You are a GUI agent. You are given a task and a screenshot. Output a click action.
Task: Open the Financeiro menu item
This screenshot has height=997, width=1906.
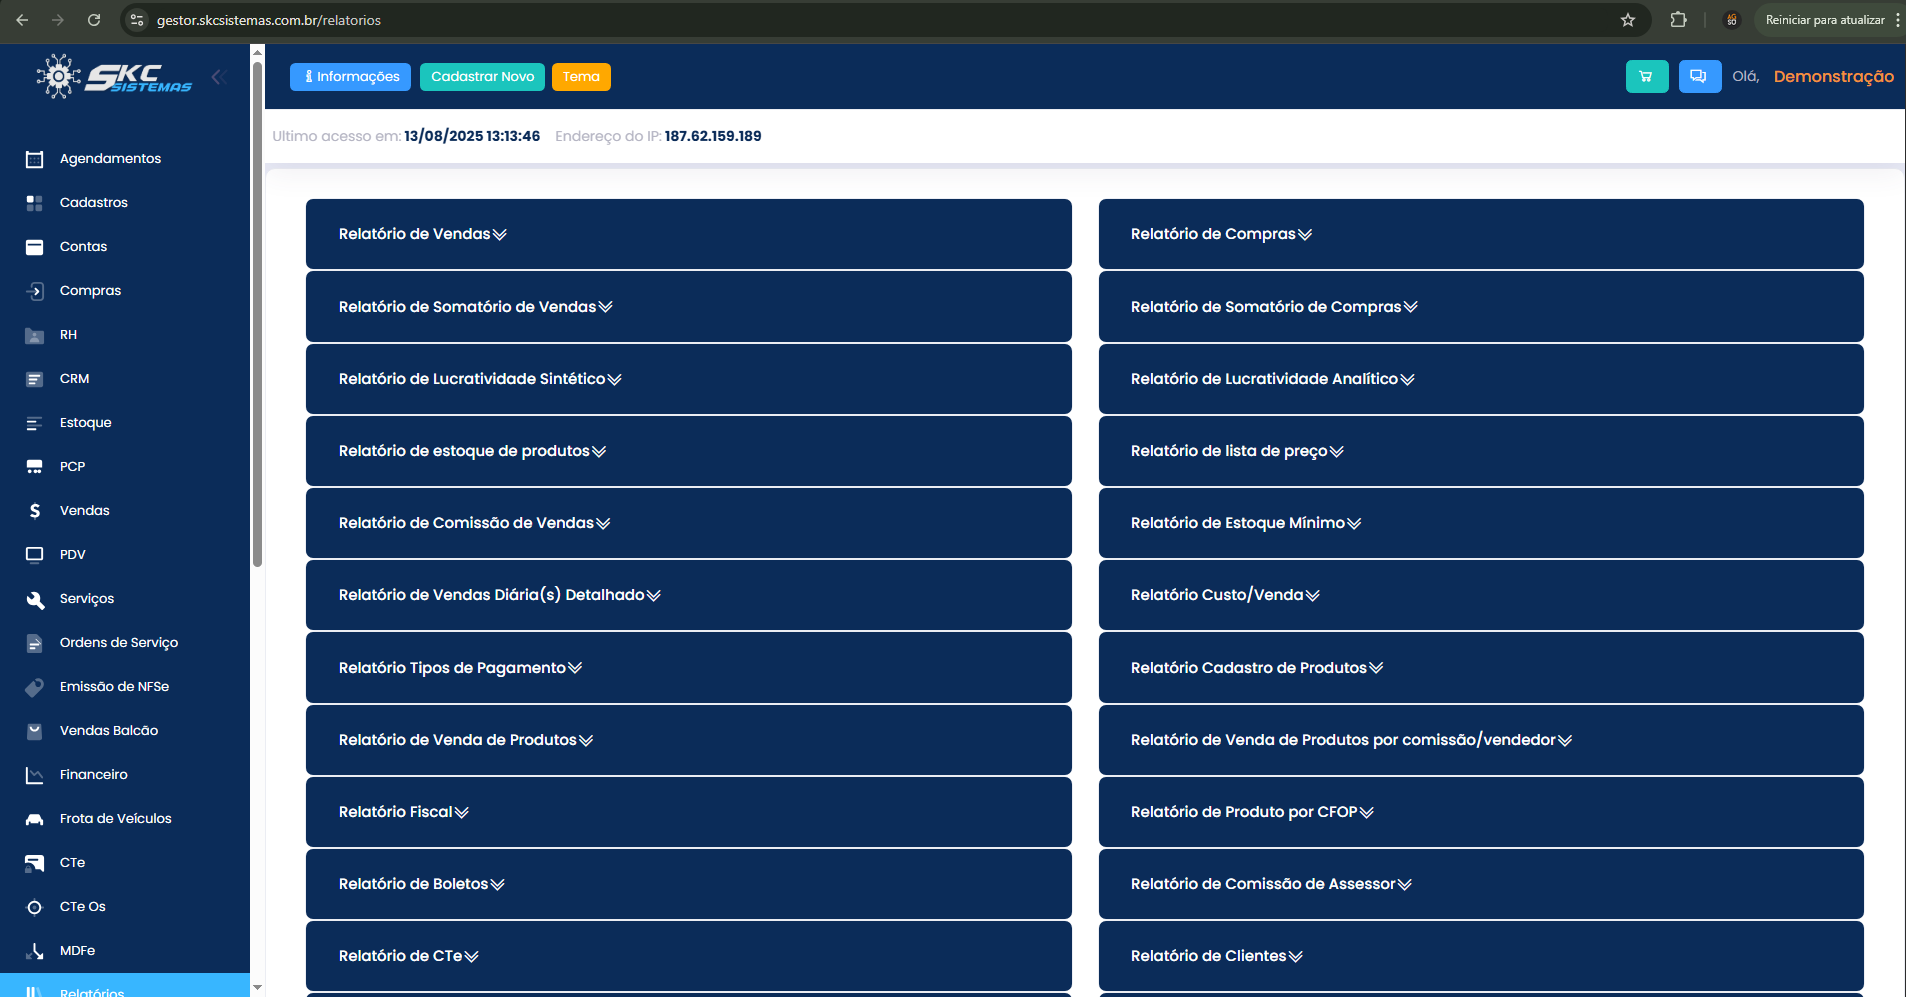93,775
